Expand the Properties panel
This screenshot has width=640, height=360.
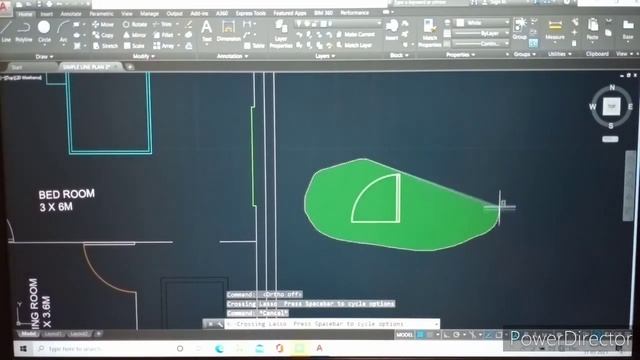[461, 54]
